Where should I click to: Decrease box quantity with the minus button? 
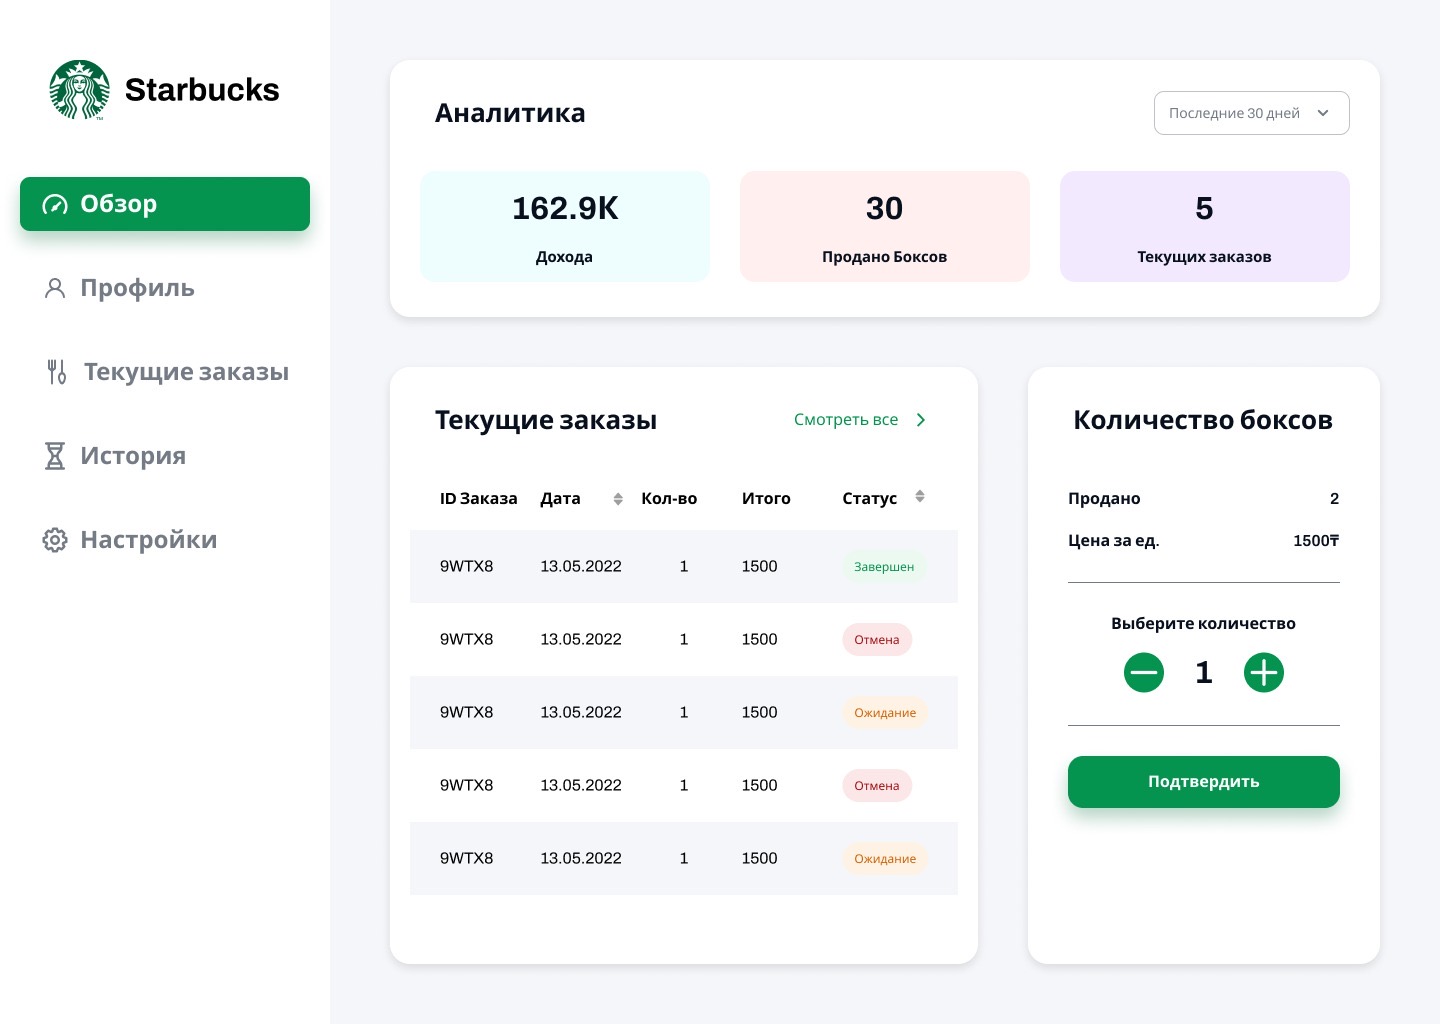1143,672
